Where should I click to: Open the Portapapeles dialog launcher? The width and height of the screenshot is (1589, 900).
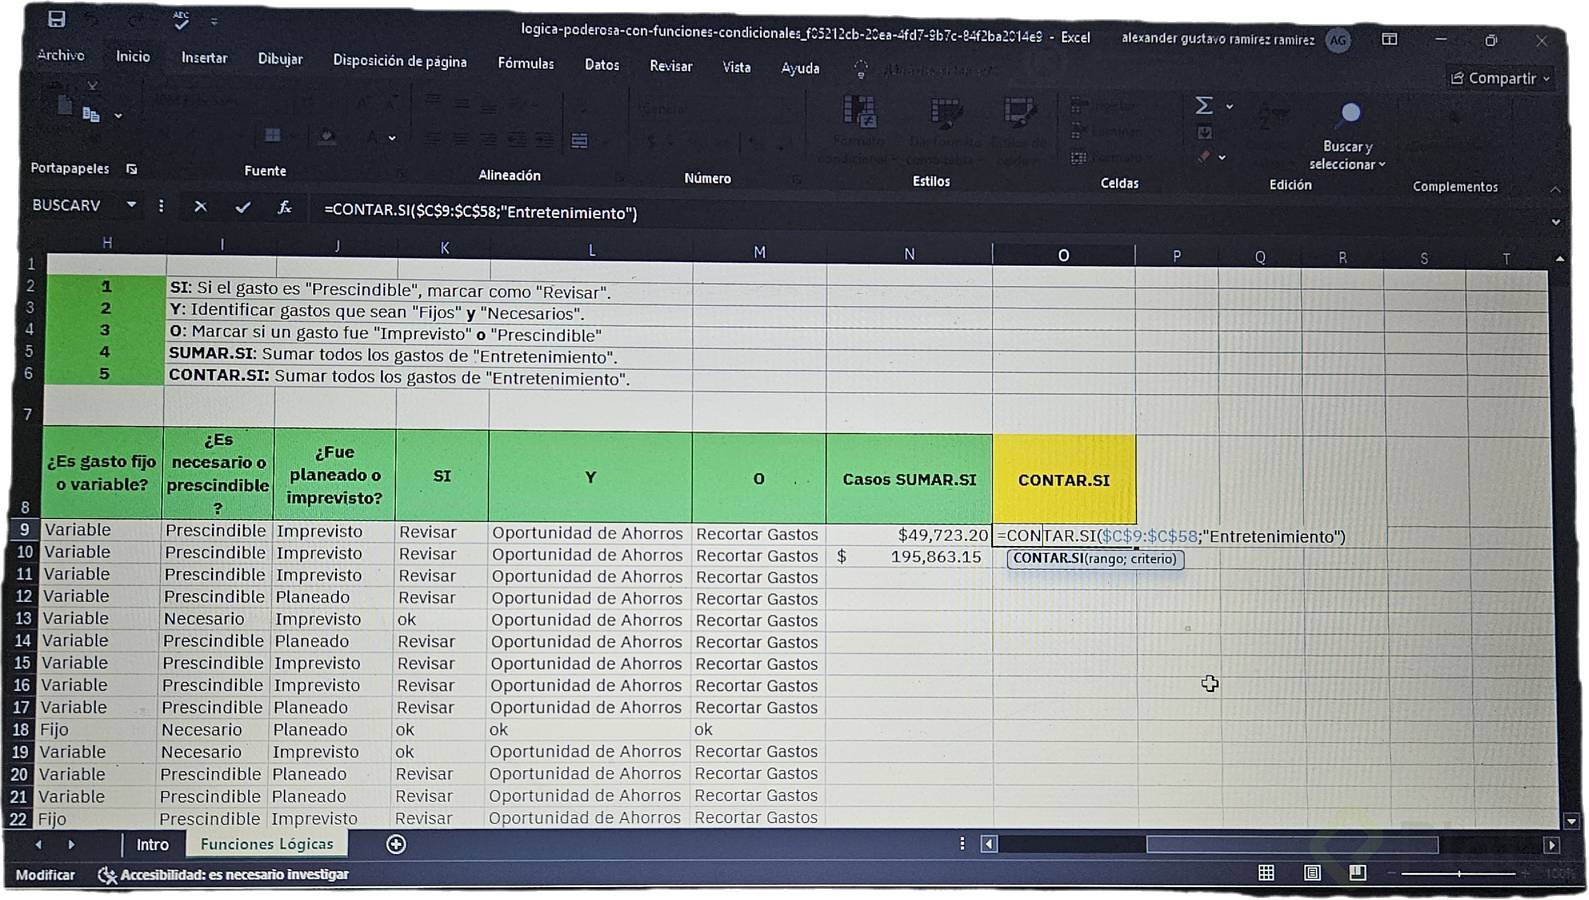132,169
